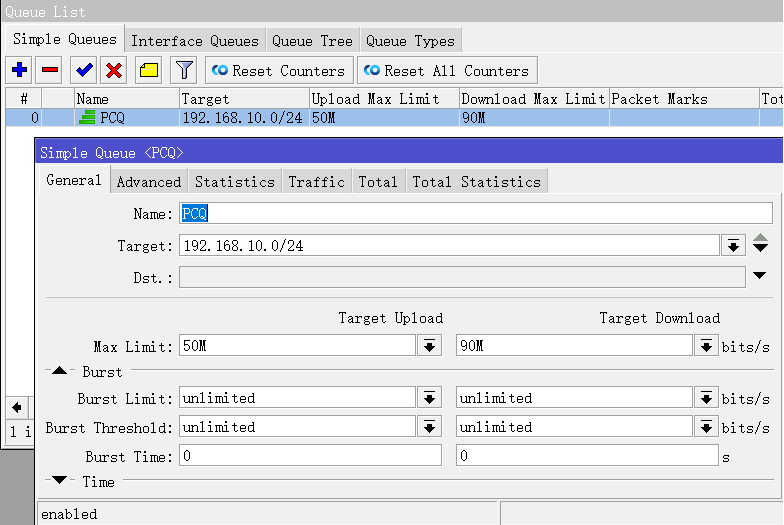Click the red minus Remove icon
Image resolution: width=784 pixels, height=525 pixels.
(x=50, y=70)
